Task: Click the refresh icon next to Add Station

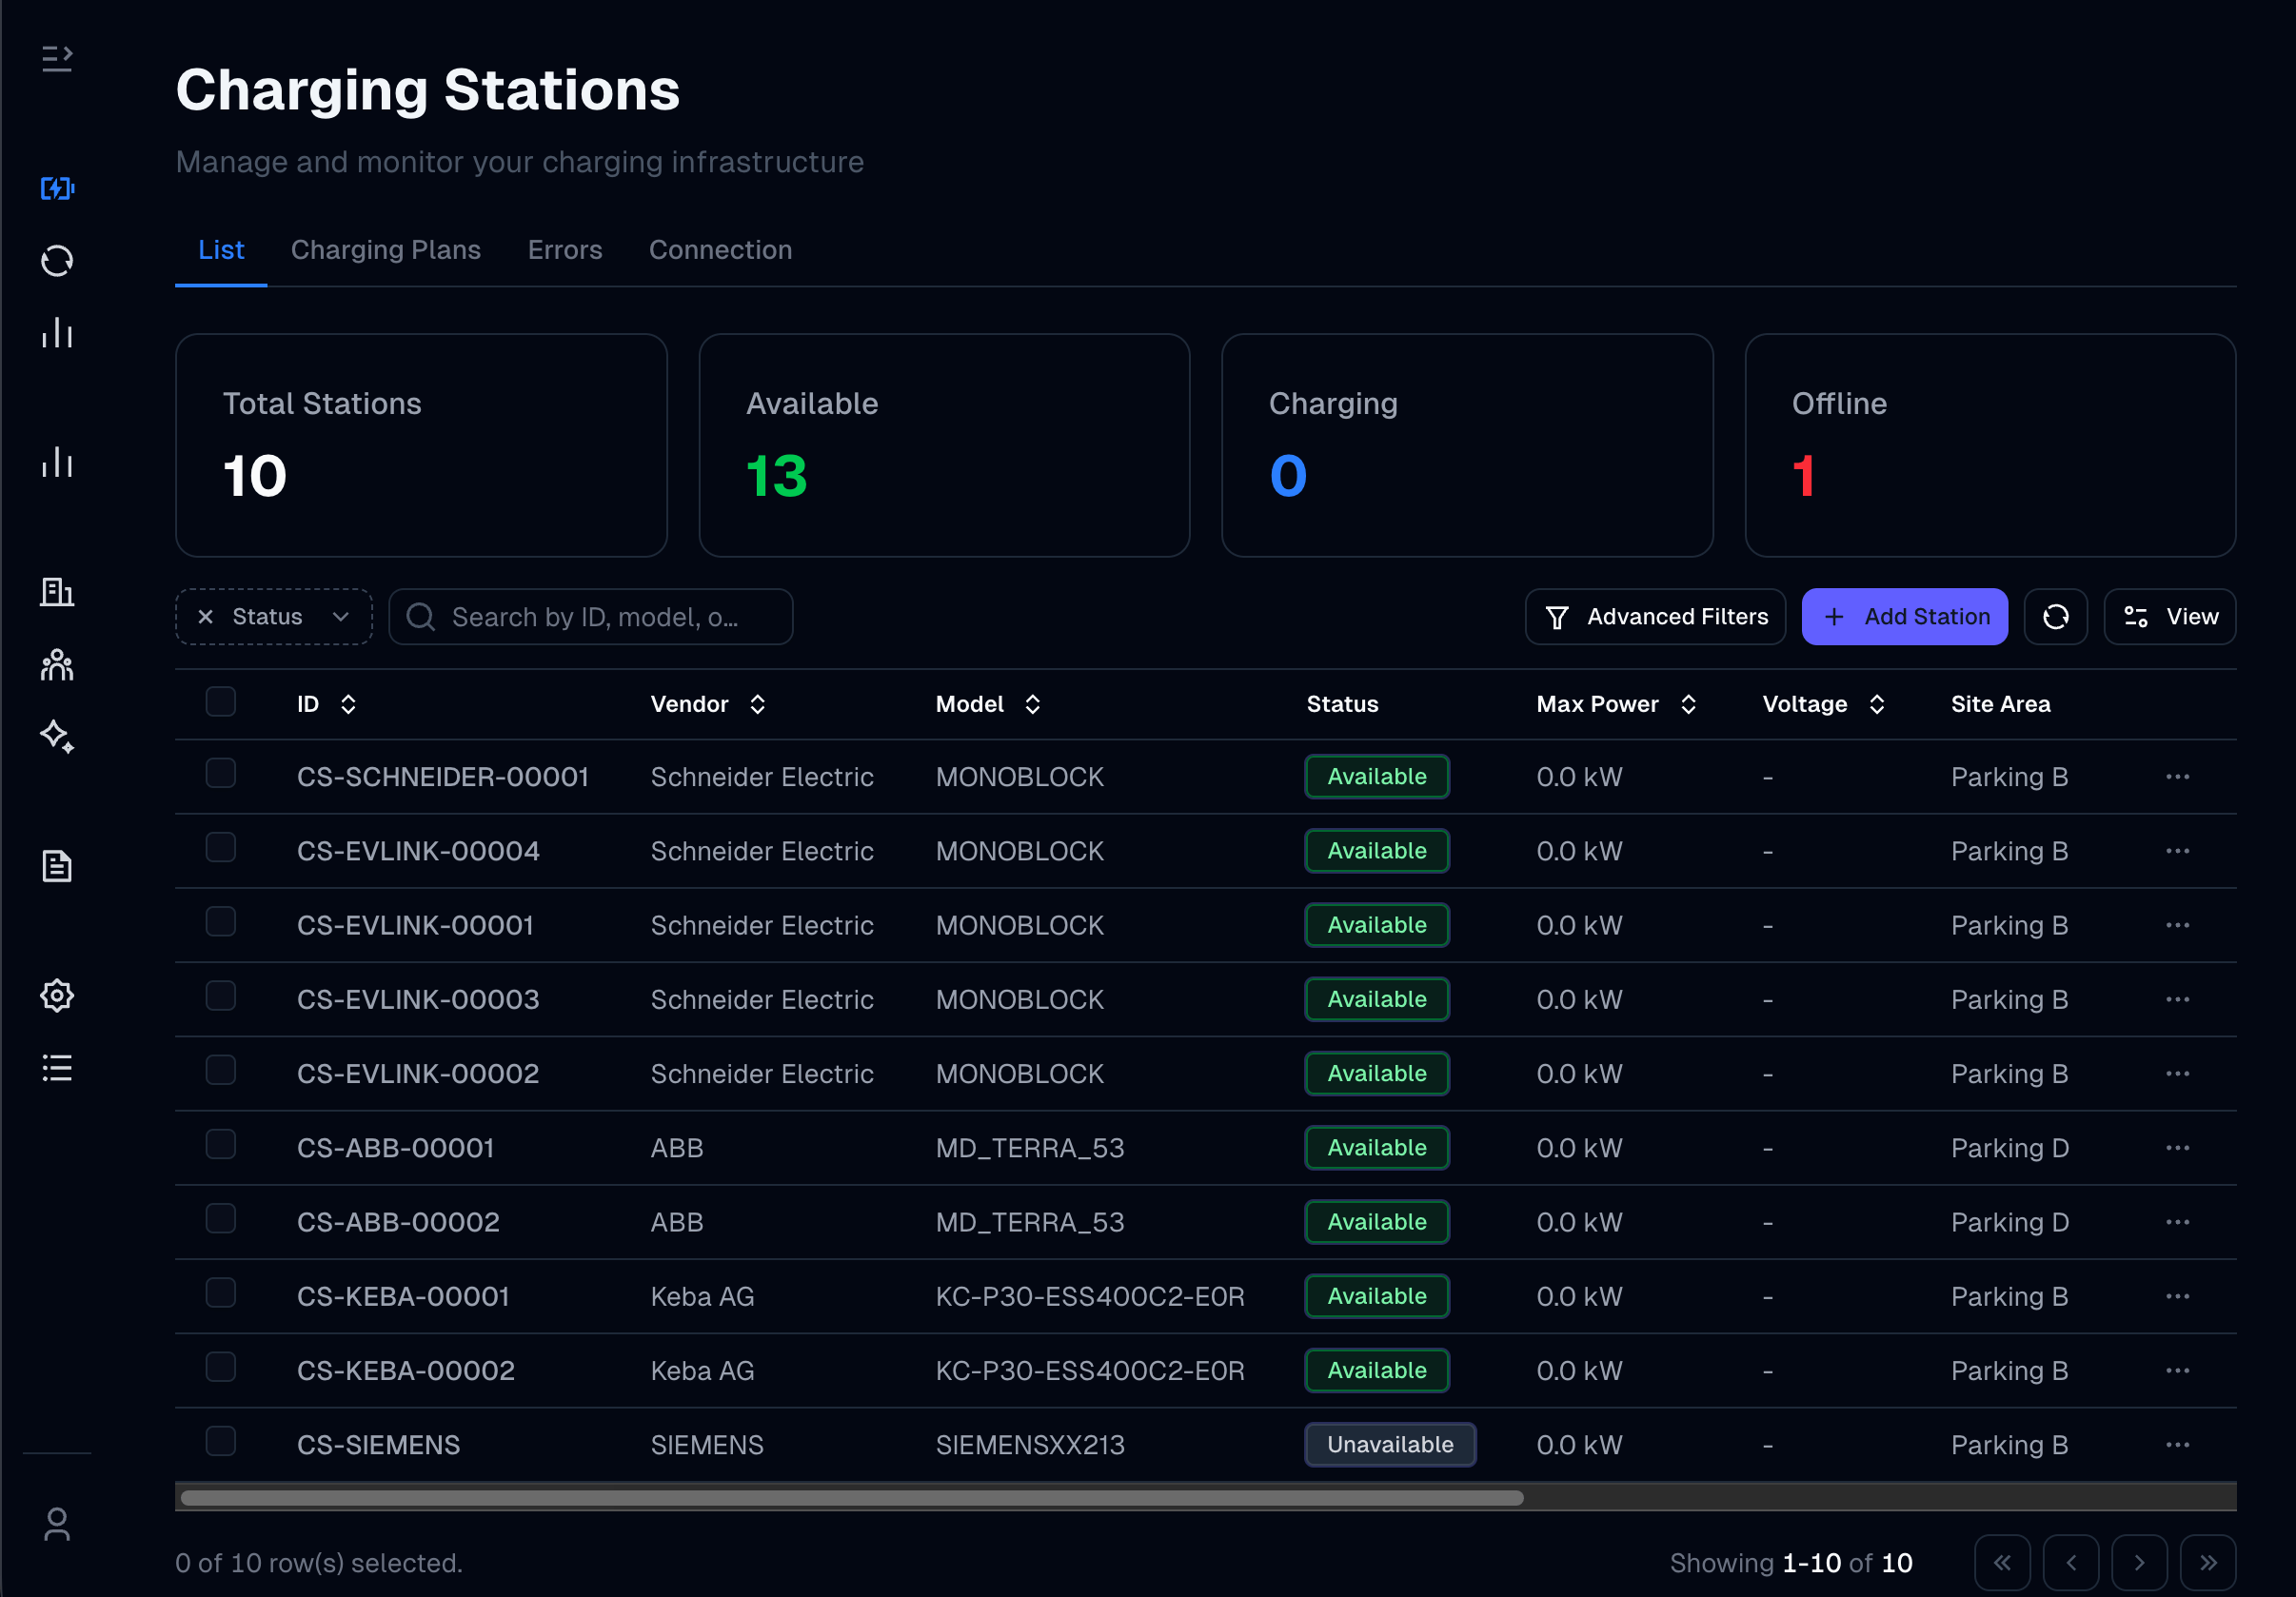Action: [2056, 616]
